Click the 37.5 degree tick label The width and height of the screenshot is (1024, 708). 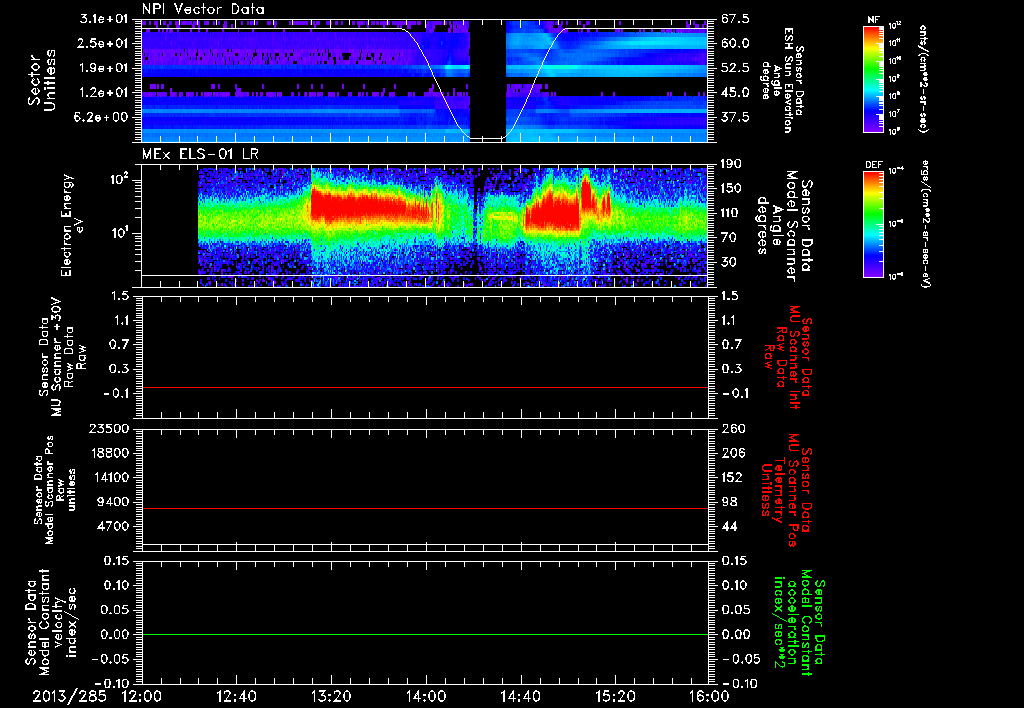pos(735,117)
